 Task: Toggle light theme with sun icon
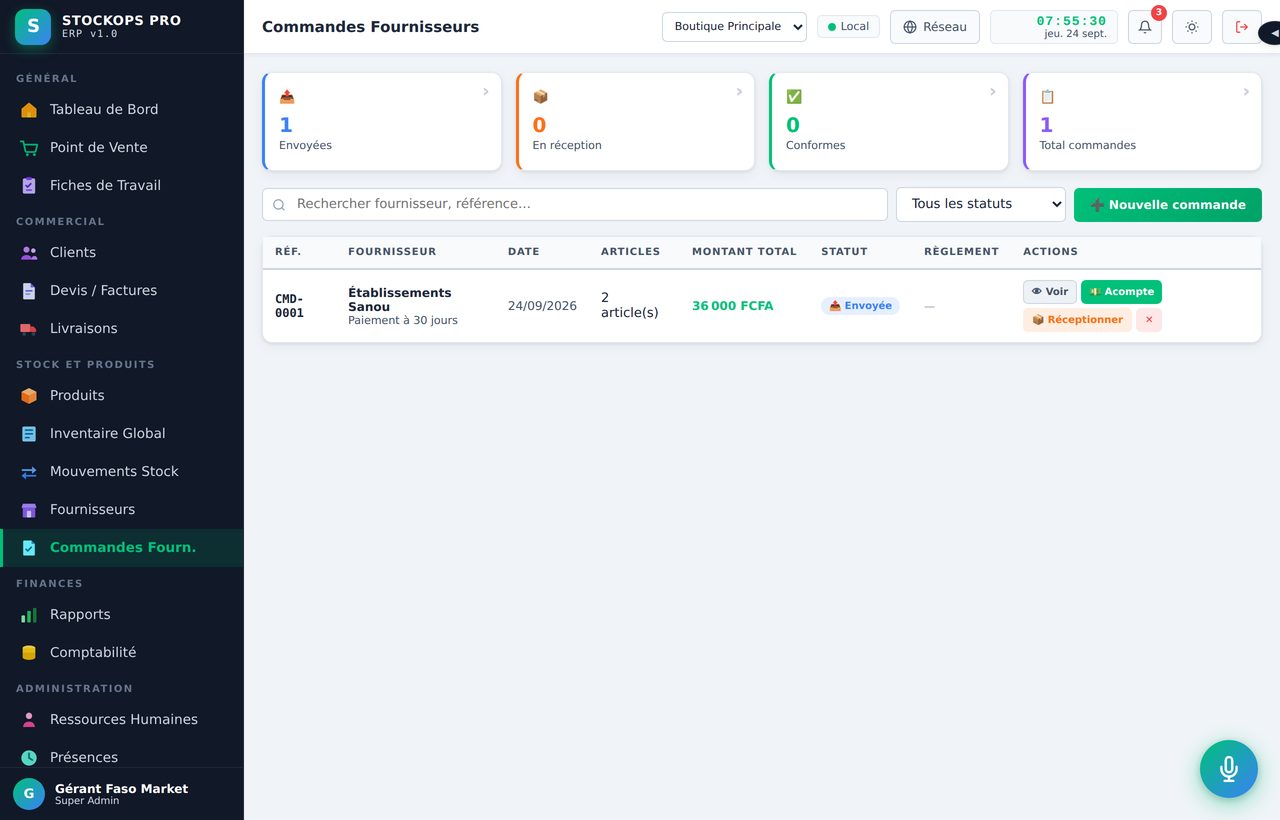click(x=1192, y=27)
